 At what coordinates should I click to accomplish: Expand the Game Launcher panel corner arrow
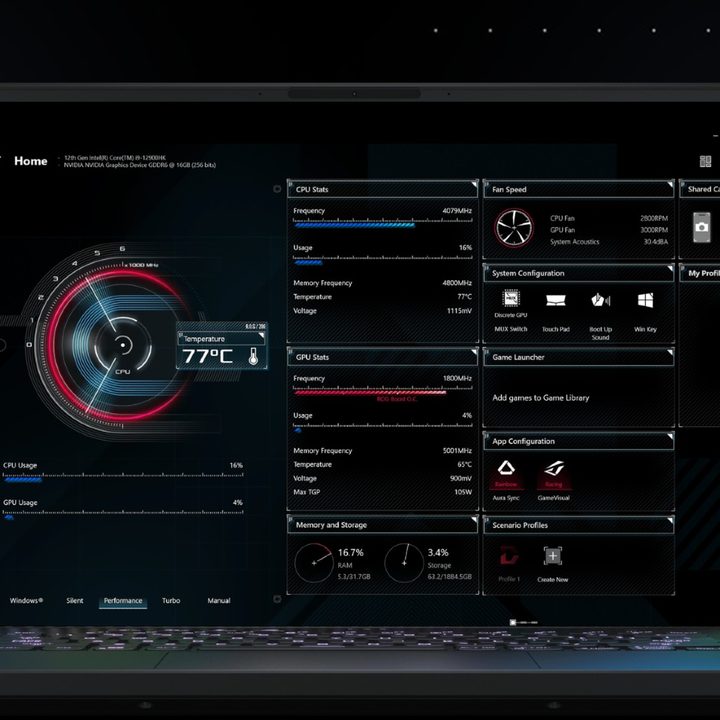670,353
